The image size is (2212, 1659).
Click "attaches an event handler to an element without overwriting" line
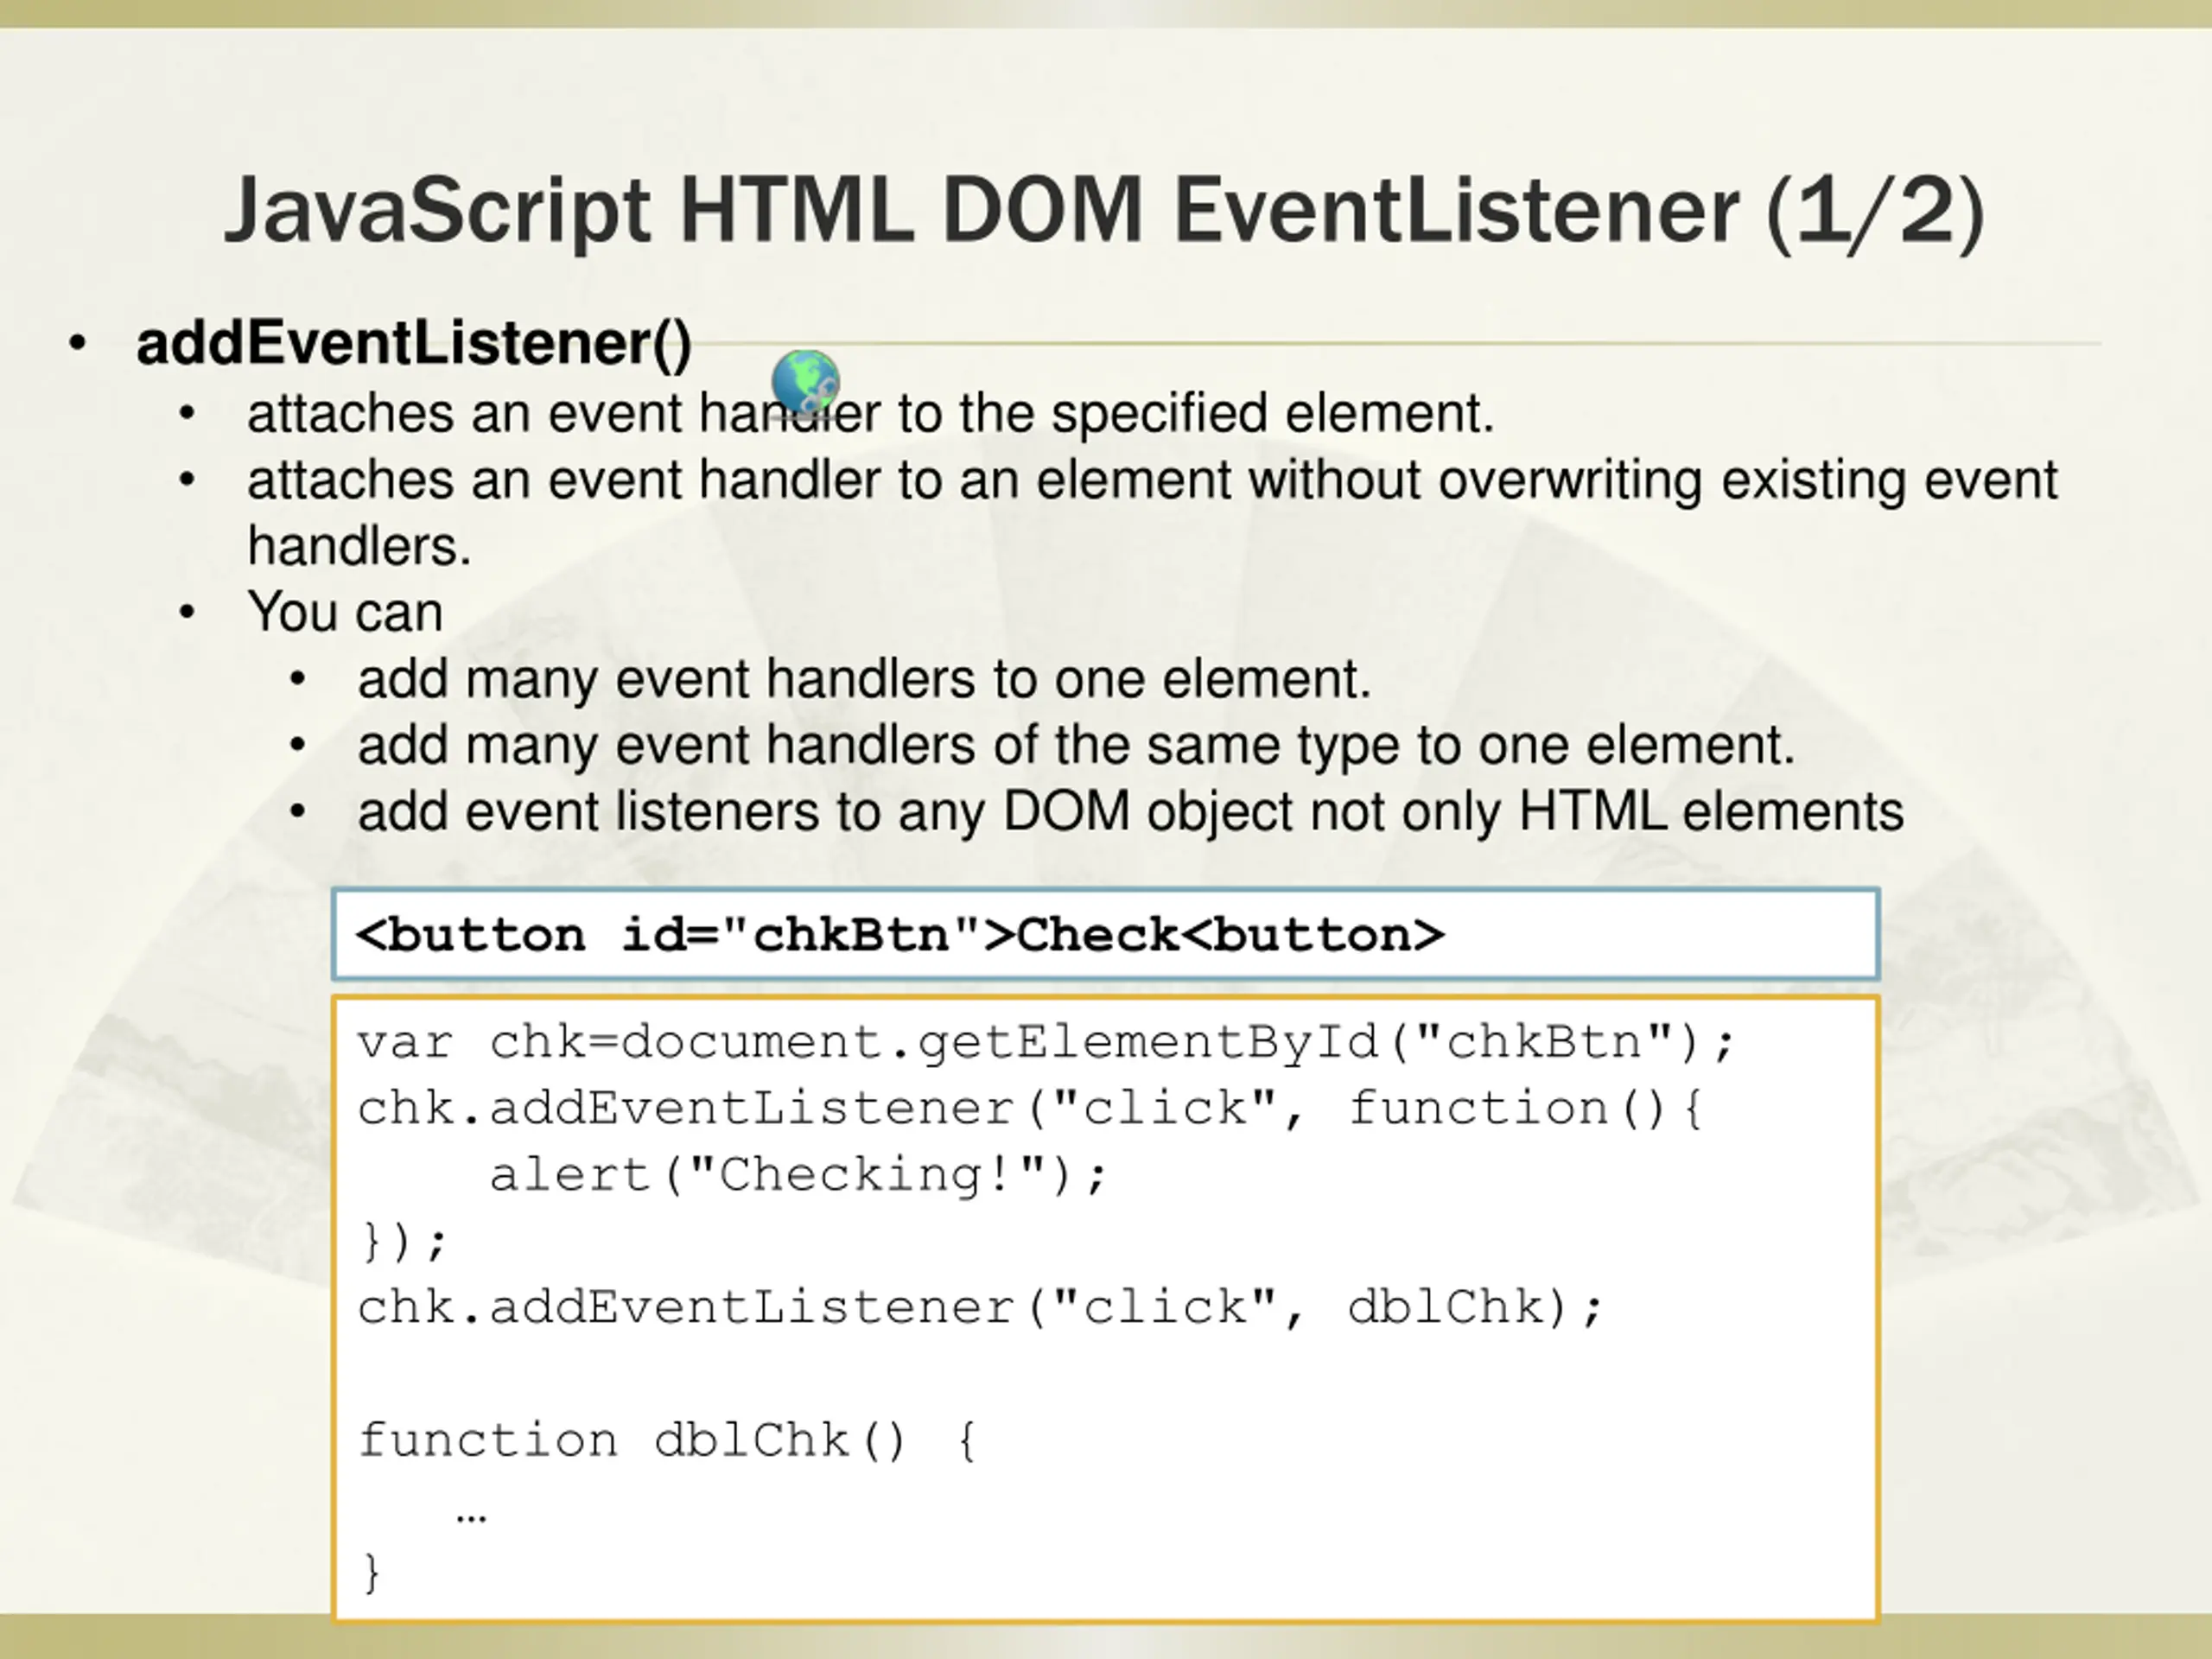[1152, 480]
